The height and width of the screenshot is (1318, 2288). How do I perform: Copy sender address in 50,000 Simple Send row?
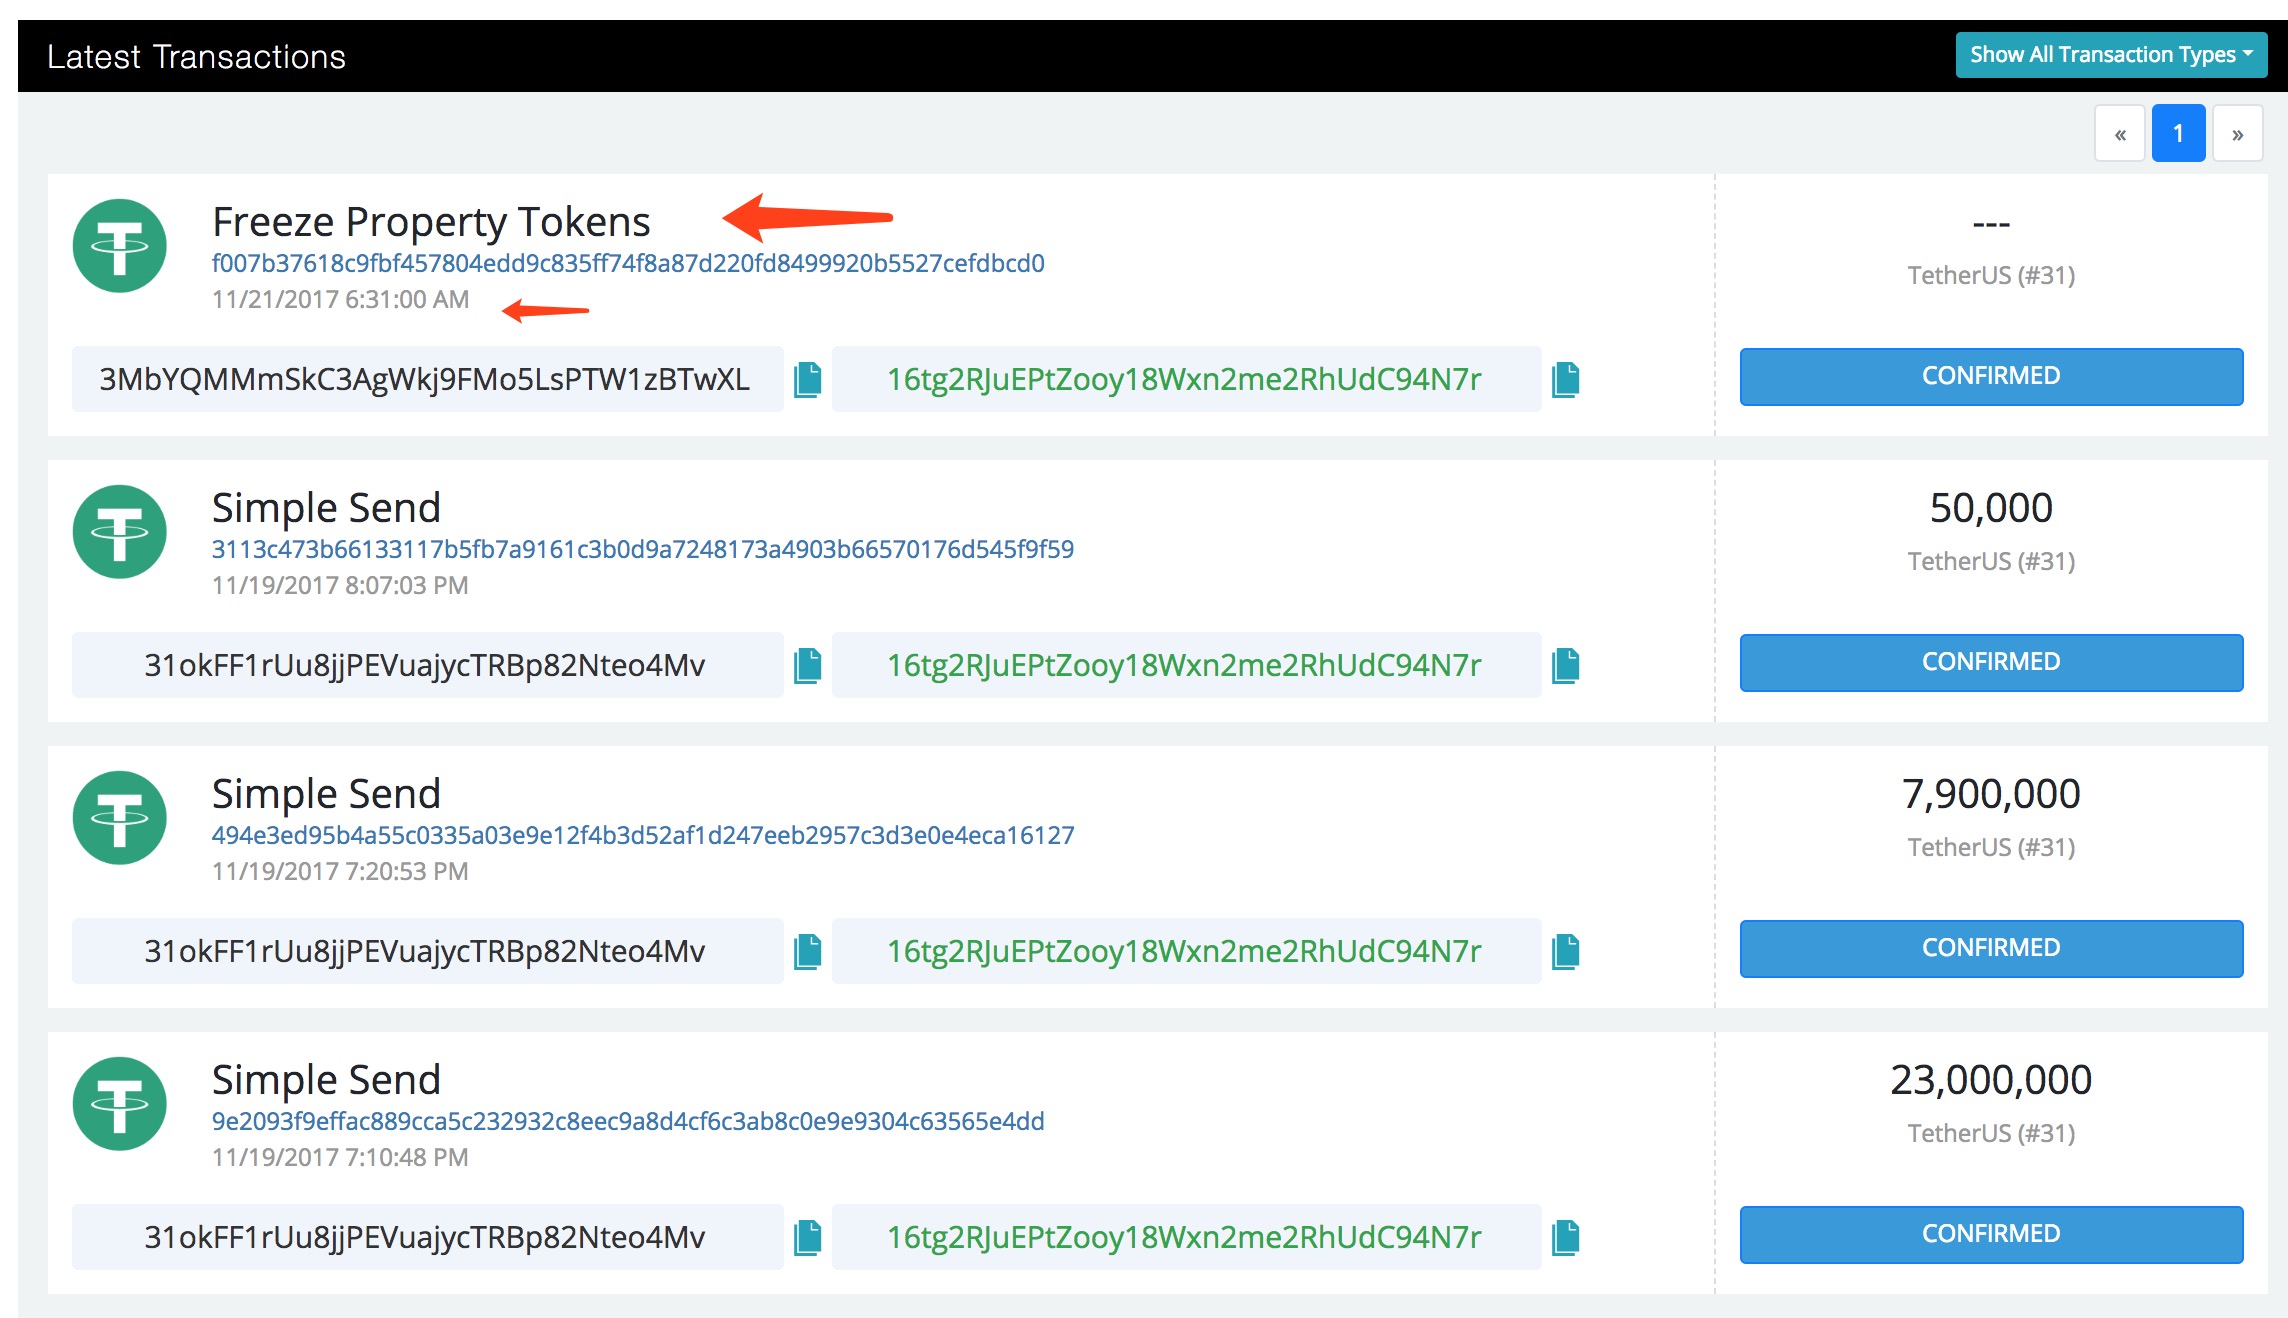pyautogui.click(x=807, y=666)
